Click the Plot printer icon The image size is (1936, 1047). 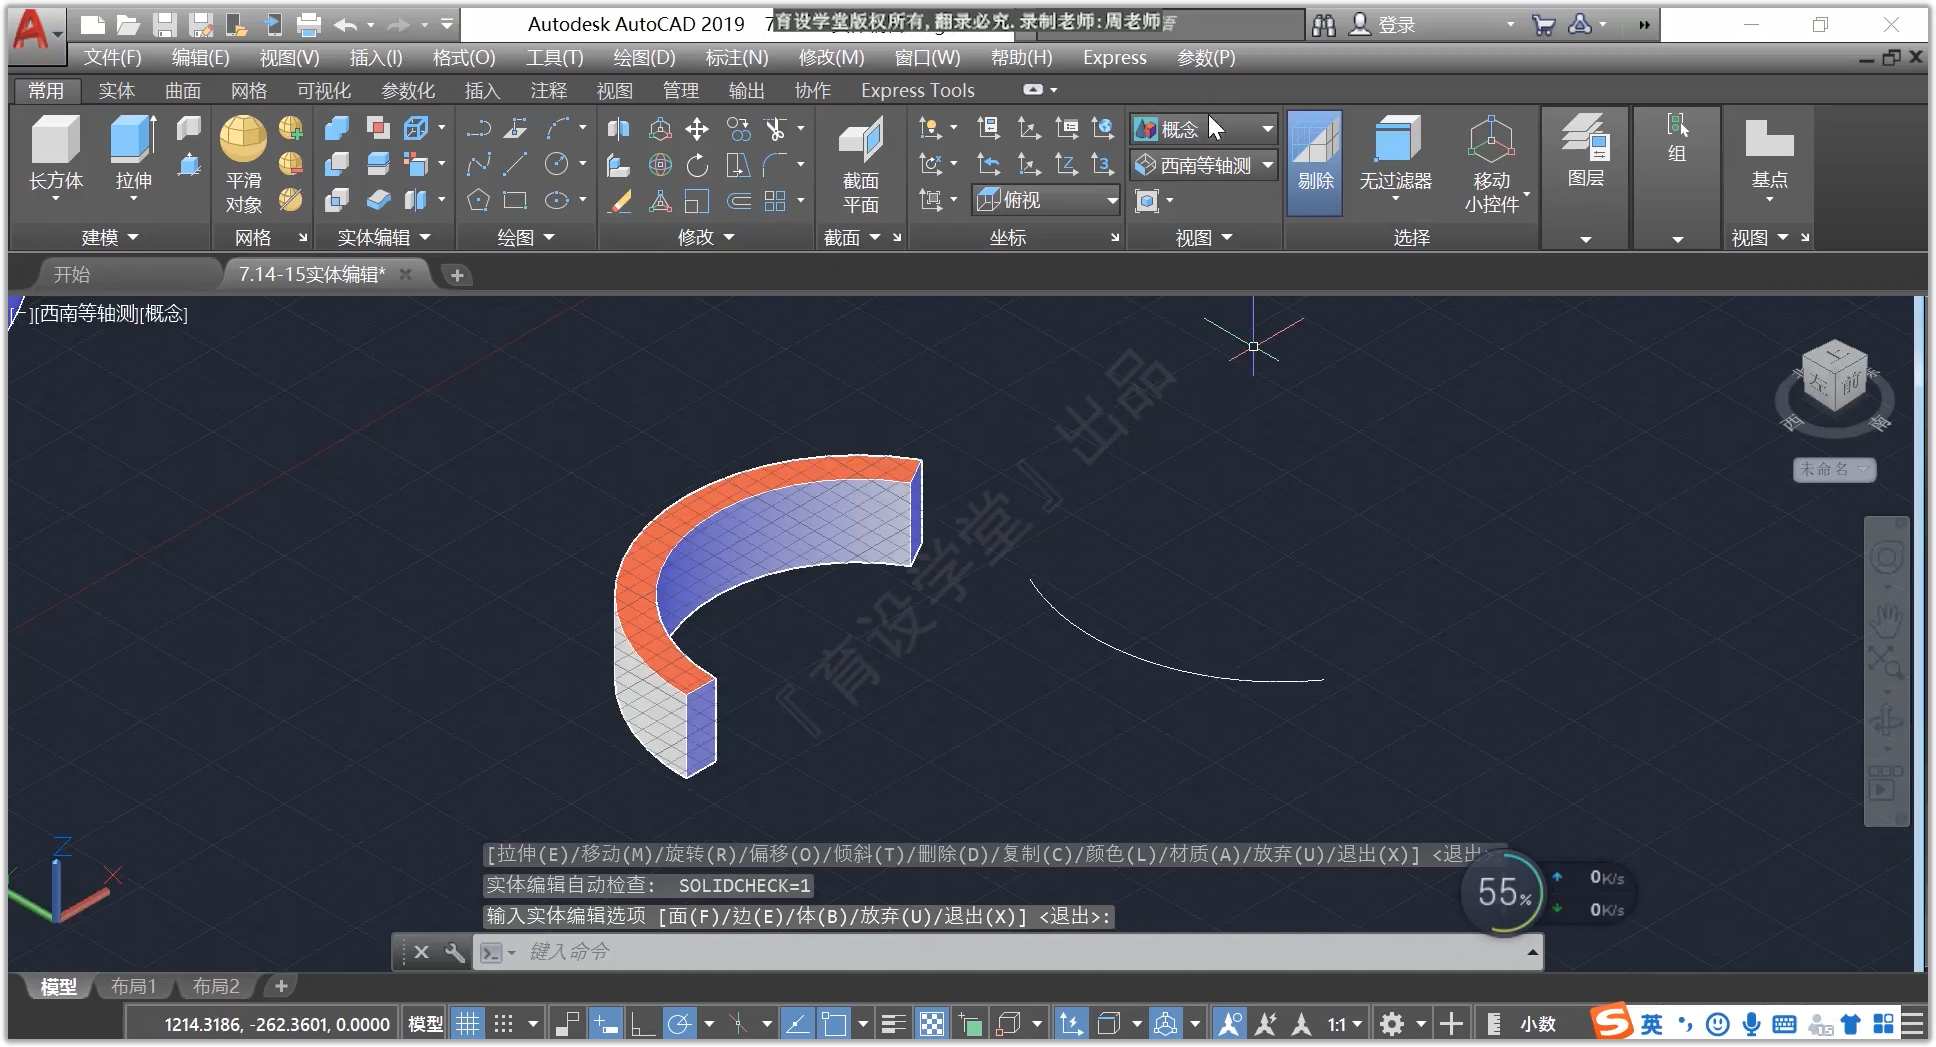pos(309,25)
